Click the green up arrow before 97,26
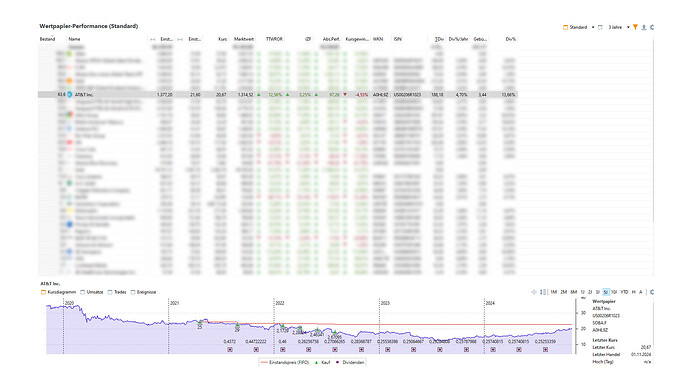The width and height of the screenshot is (690, 388). (316, 95)
